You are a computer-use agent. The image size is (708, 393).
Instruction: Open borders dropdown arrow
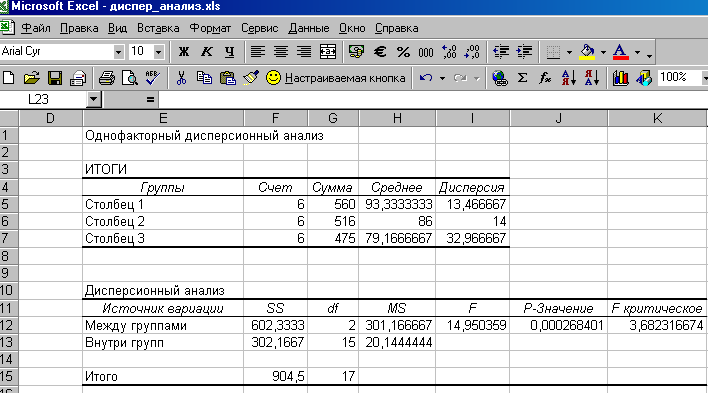pyautogui.click(x=569, y=52)
